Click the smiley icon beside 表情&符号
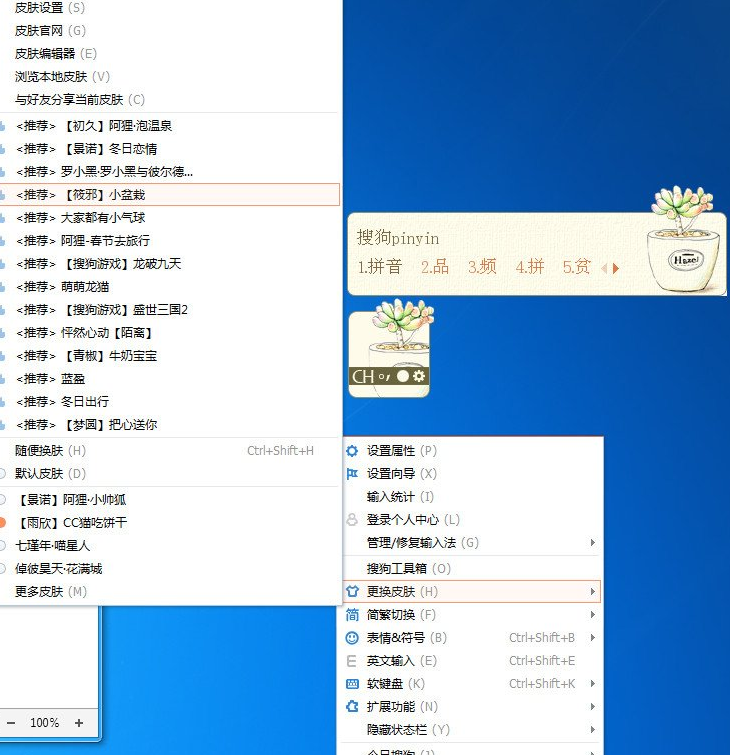 (352, 638)
